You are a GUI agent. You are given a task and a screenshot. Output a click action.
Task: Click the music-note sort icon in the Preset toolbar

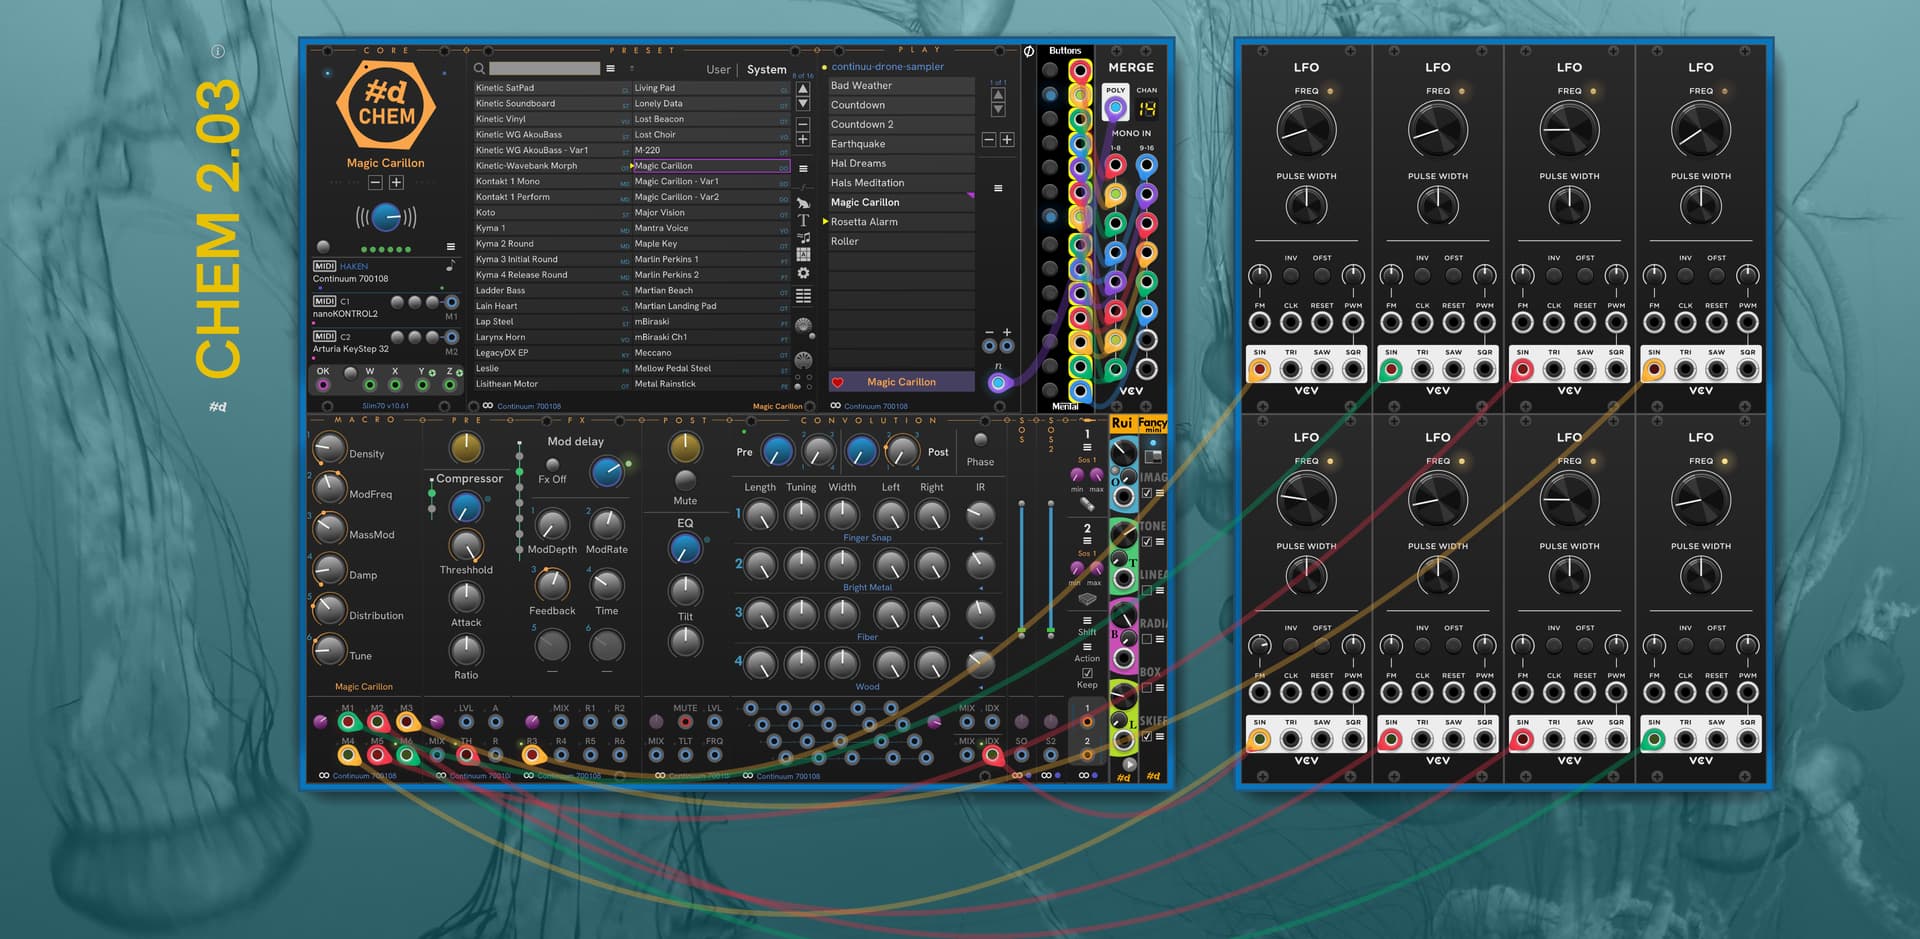(x=803, y=238)
